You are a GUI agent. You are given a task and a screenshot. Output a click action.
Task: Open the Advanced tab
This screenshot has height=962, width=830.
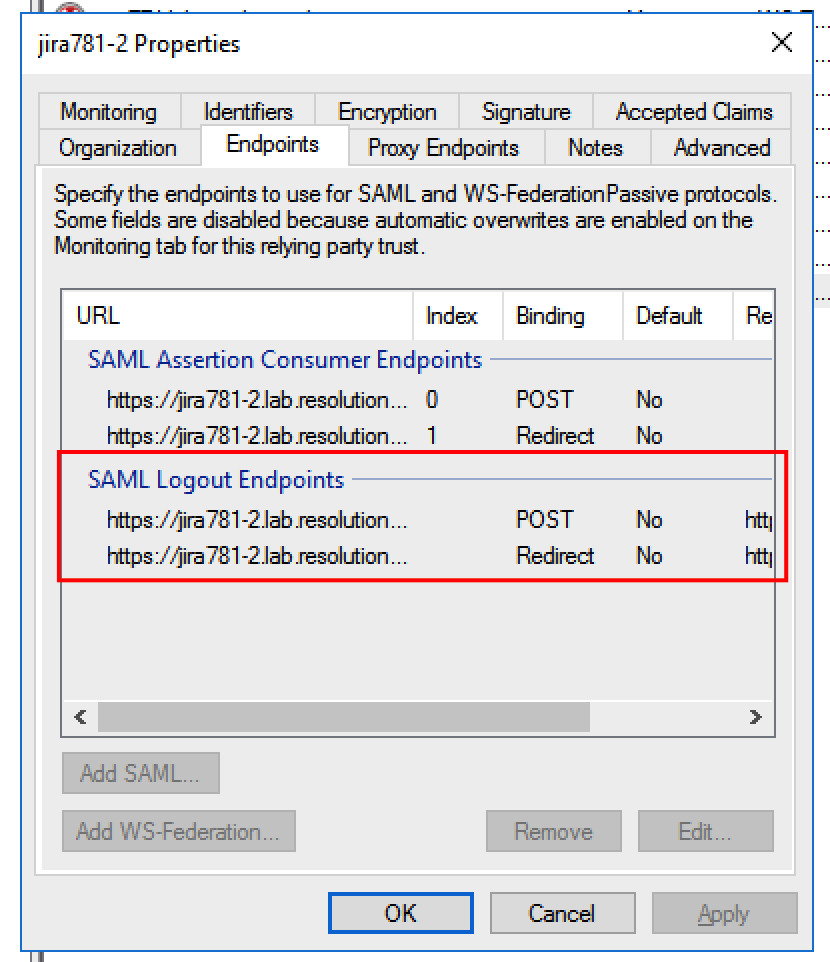(x=722, y=148)
